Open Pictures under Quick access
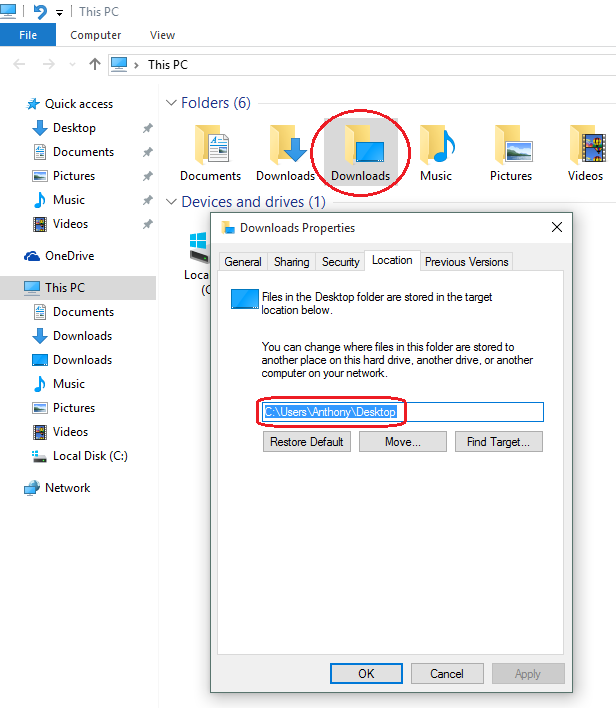Viewport: 616px width, 708px height. pos(74,176)
